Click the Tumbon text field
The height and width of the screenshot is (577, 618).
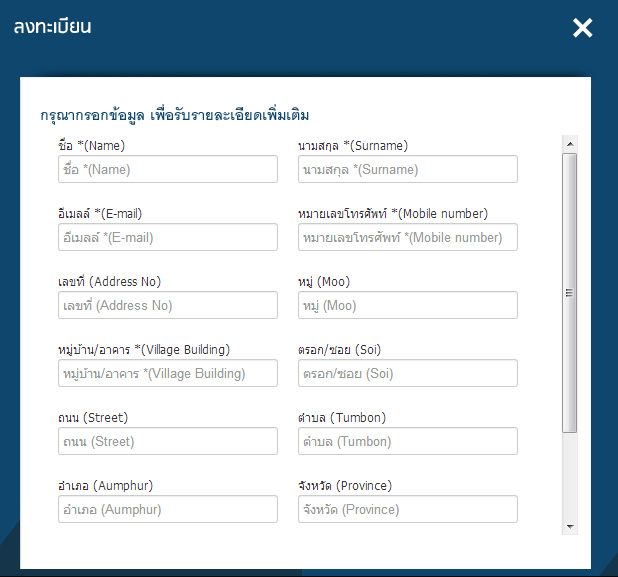408,442
